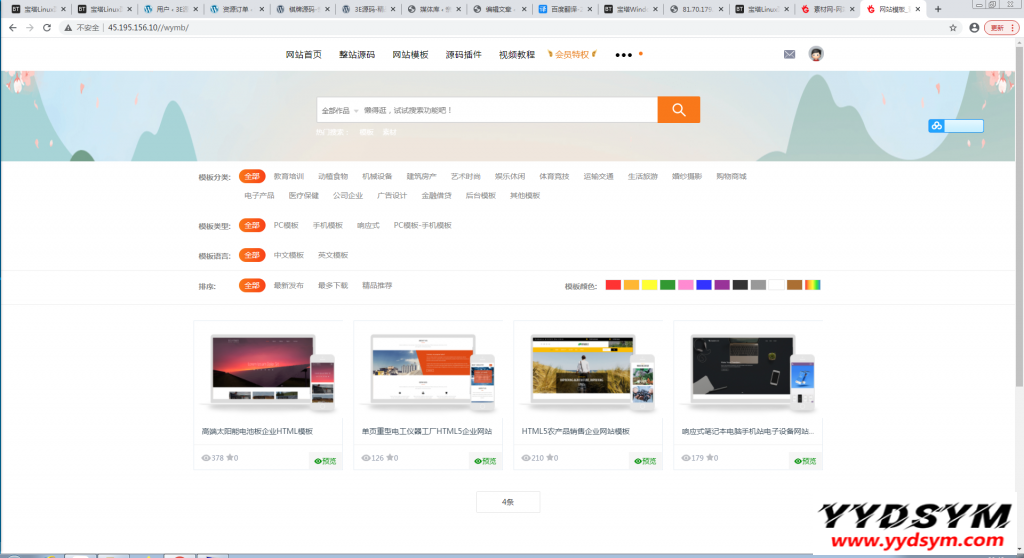Open the envelope messages icon
The width and height of the screenshot is (1024, 558).
coord(789,54)
